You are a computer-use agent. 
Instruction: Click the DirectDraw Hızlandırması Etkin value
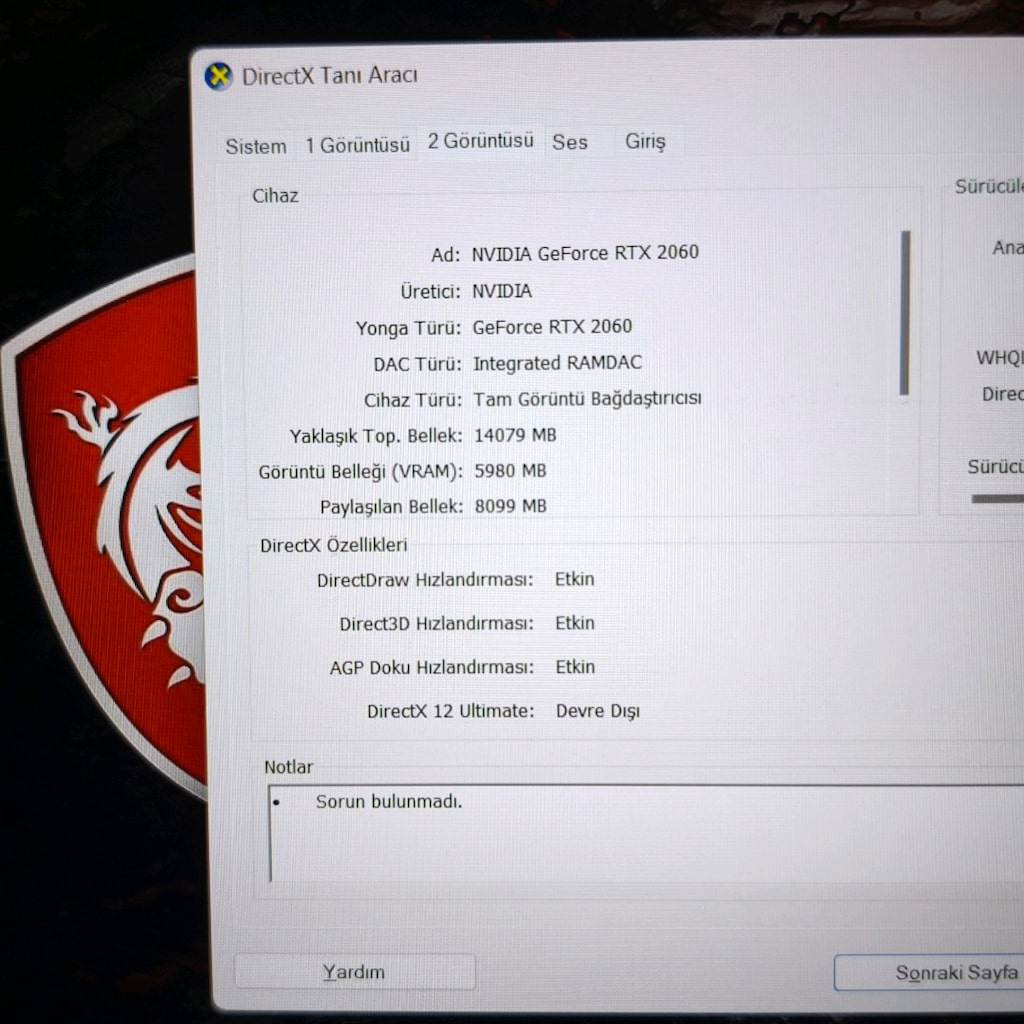tap(575, 579)
